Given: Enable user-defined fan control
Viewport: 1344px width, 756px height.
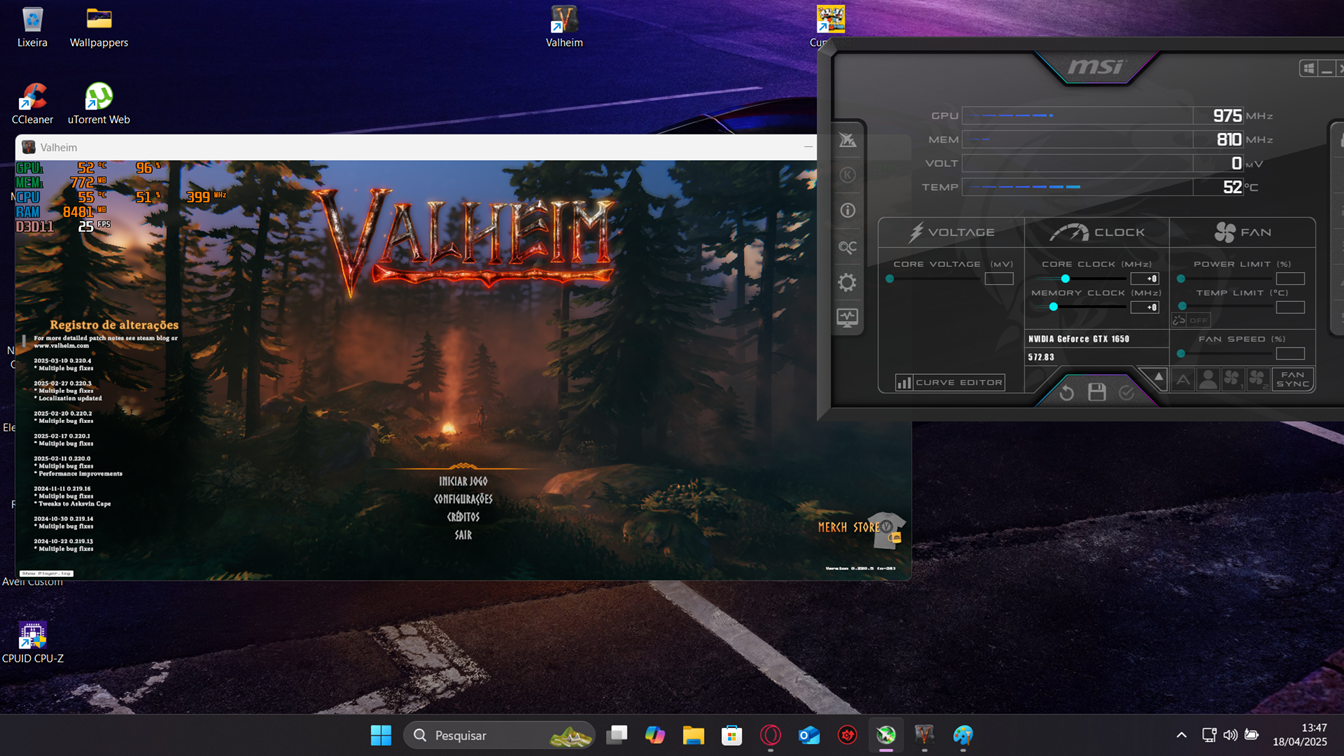Looking at the screenshot, I should [x=1208, y=380].
